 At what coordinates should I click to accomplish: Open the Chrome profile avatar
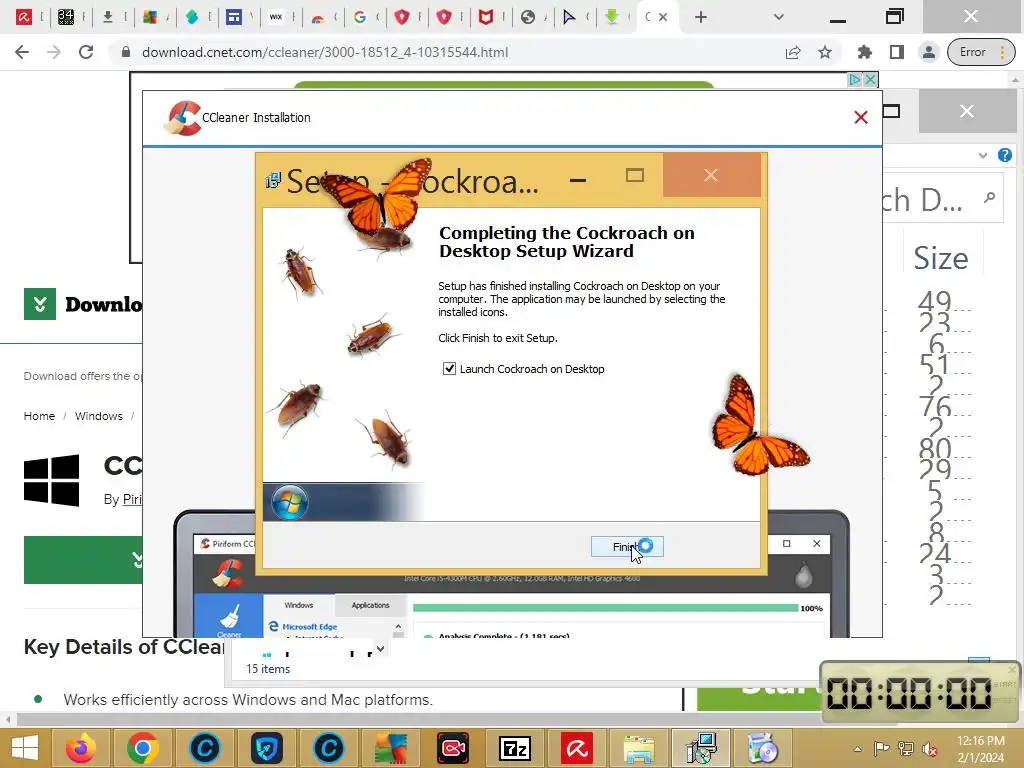[x=928, y=52]
